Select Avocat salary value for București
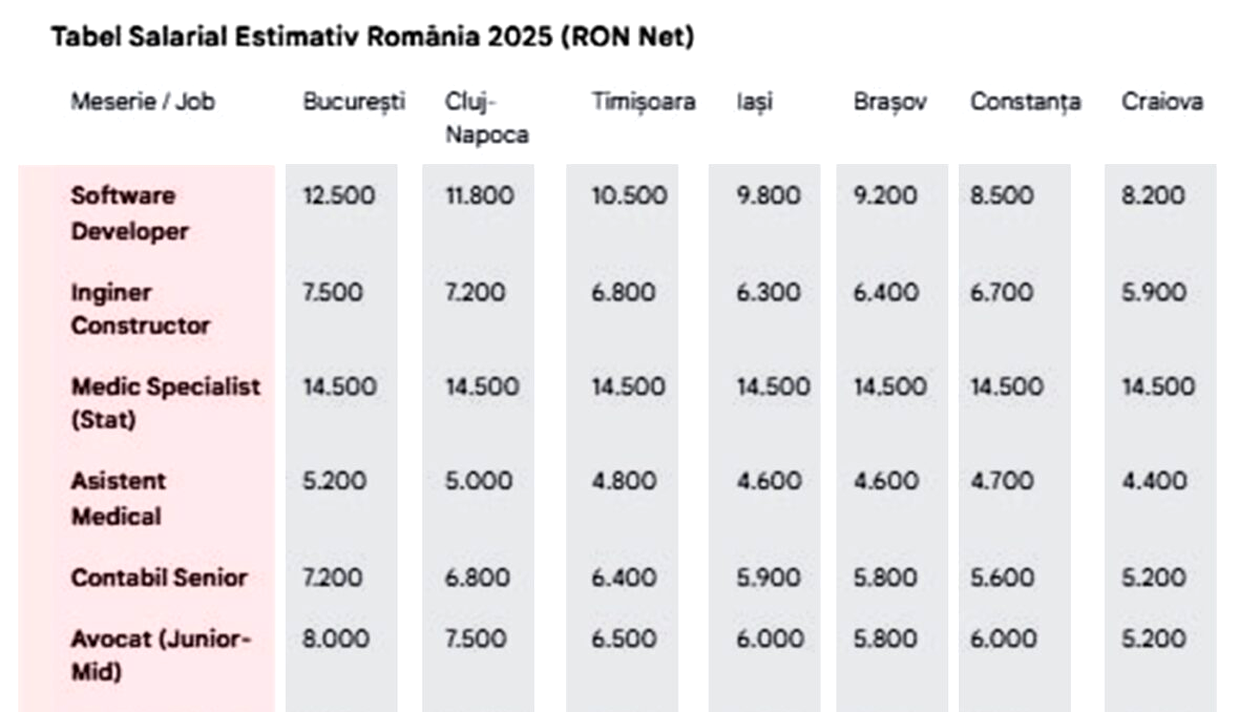Screen dimensions: 1260x712 point(335,639)
